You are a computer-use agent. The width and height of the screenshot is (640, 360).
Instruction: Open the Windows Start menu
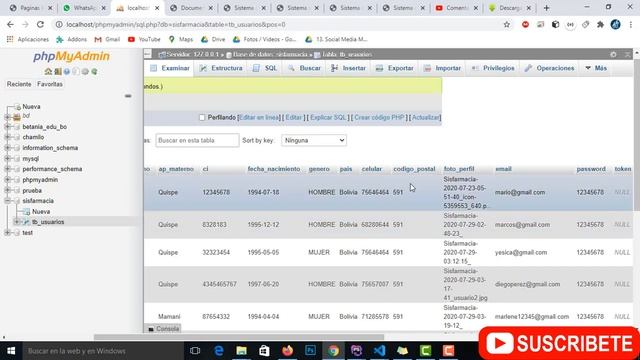pos(11,351)
